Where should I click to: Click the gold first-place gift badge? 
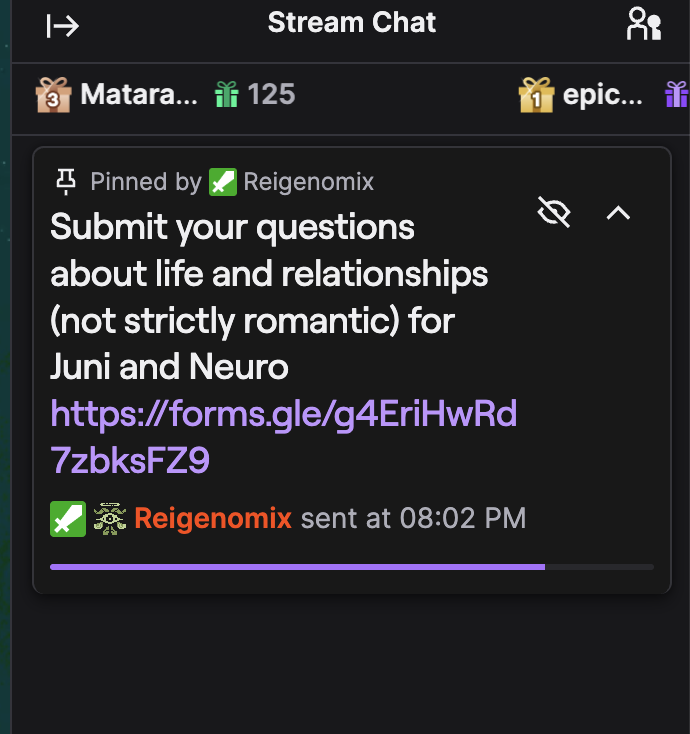(536, 95)
